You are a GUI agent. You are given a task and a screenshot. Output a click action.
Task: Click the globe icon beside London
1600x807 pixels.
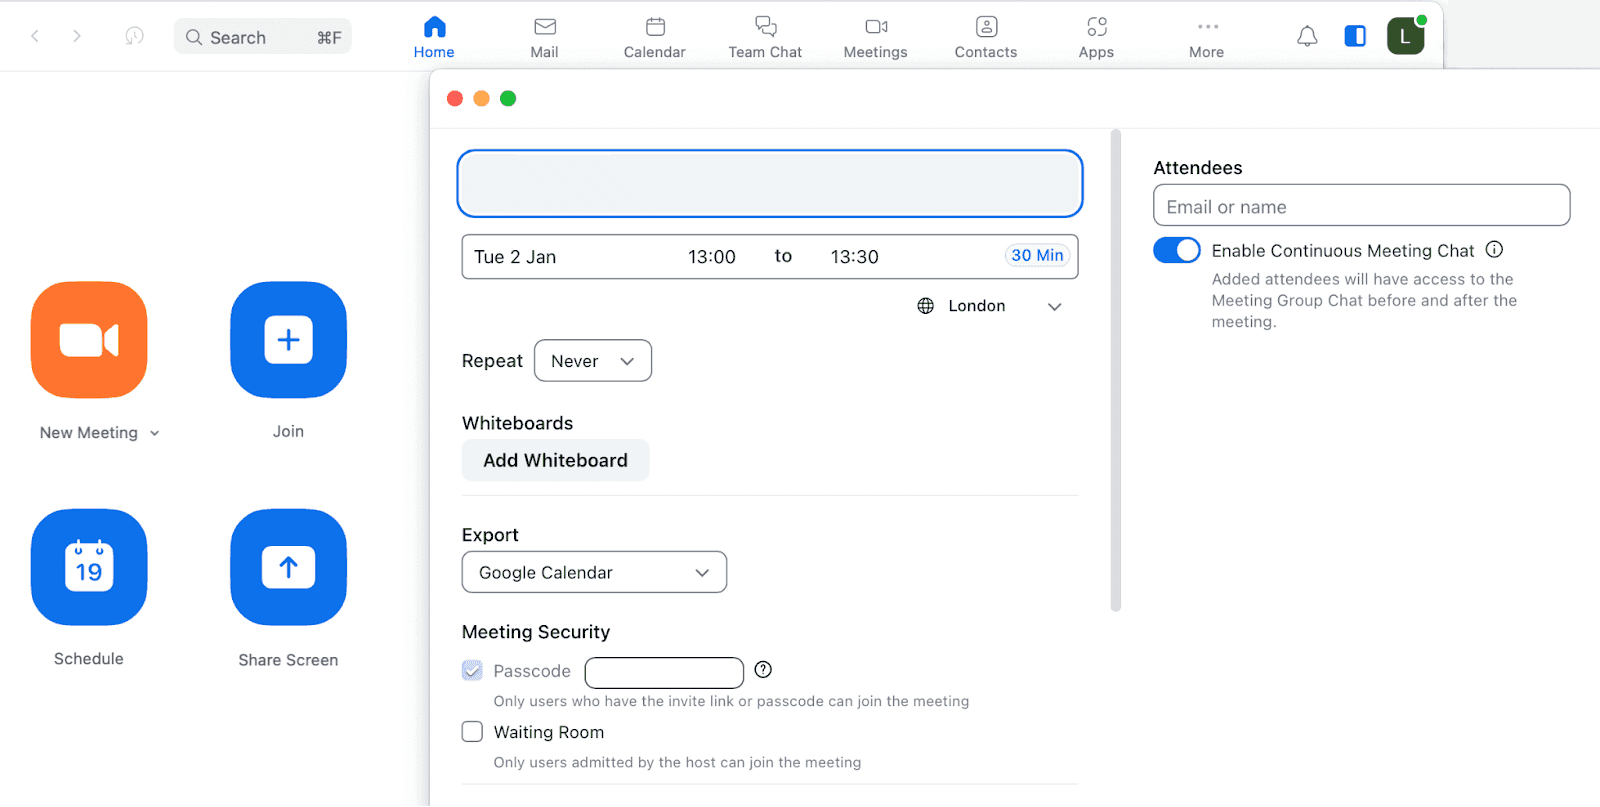pyautogui.click(x=926, y=306)
